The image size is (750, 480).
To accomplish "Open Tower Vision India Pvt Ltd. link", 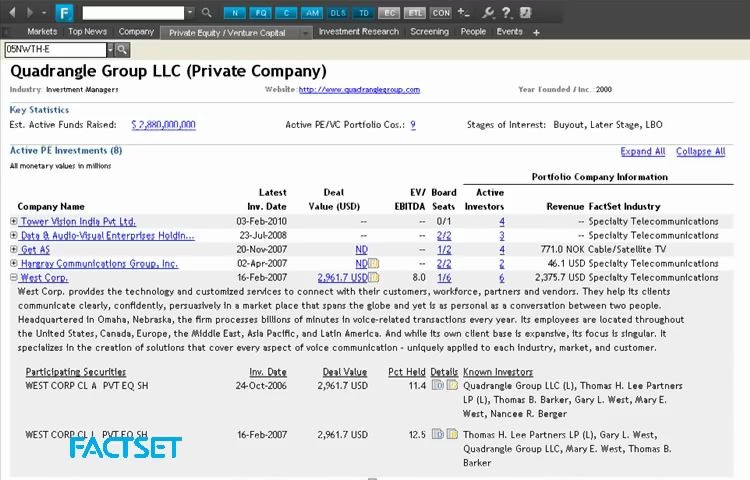I will (78, 222).
